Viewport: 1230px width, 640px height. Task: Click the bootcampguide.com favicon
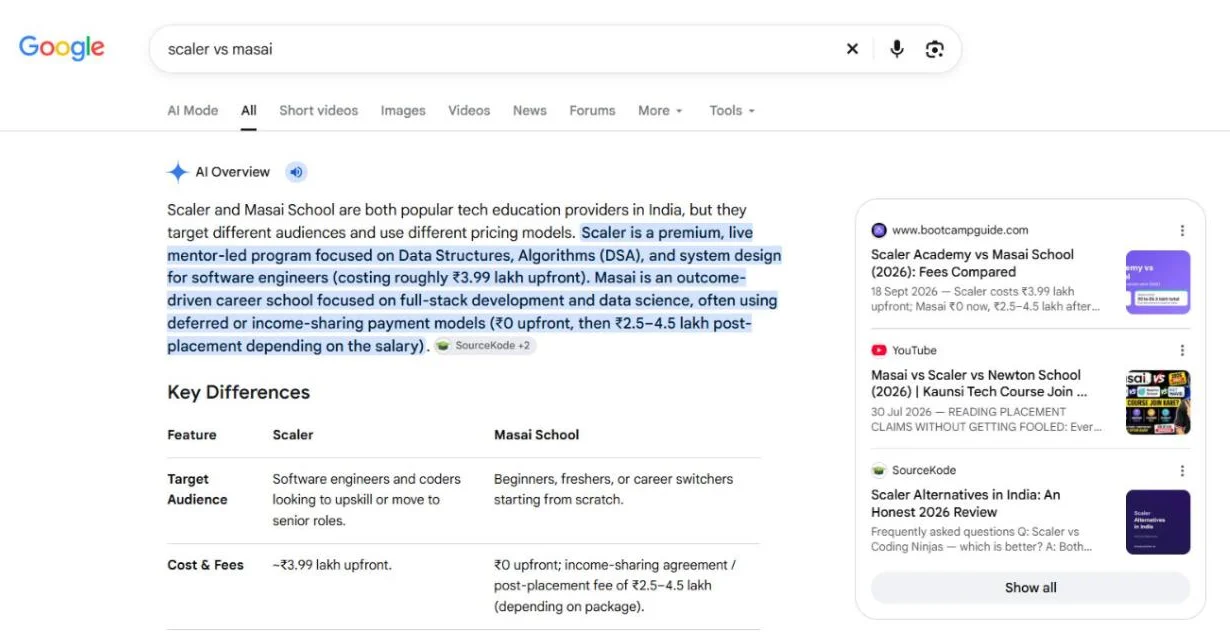[879, 230]
